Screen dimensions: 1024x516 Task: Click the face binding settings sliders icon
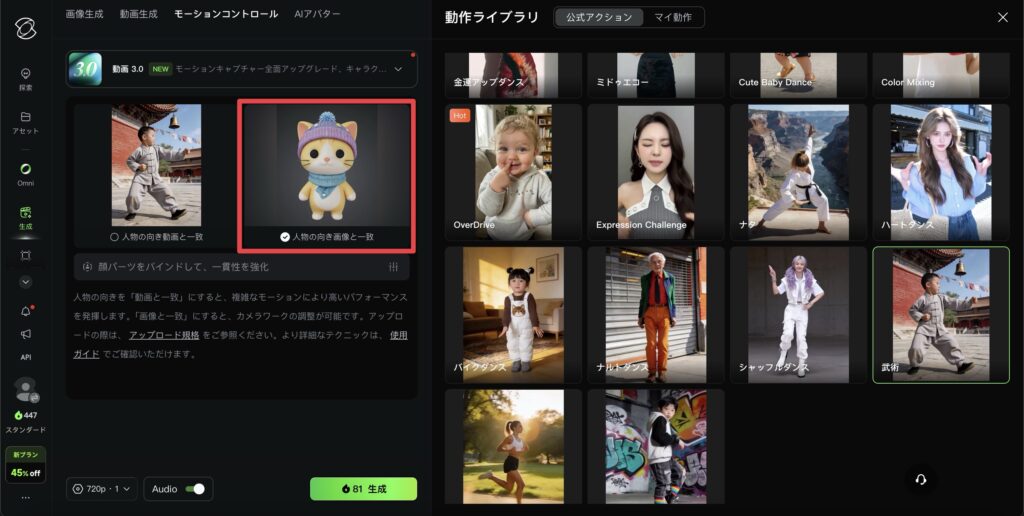[x=393, y=267]
